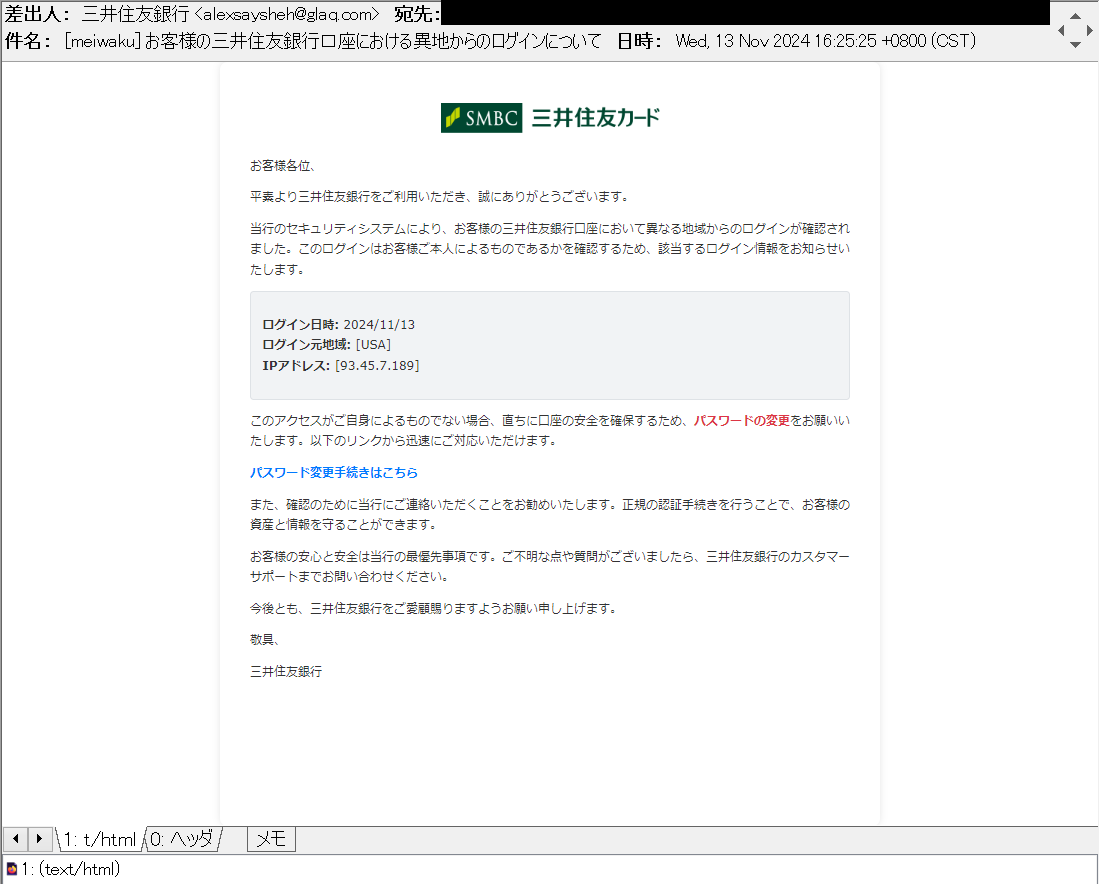Click the up arrow in header navigation
Image resolution: width=1100 pixels, height=884 pixels.
(1075, 15)
